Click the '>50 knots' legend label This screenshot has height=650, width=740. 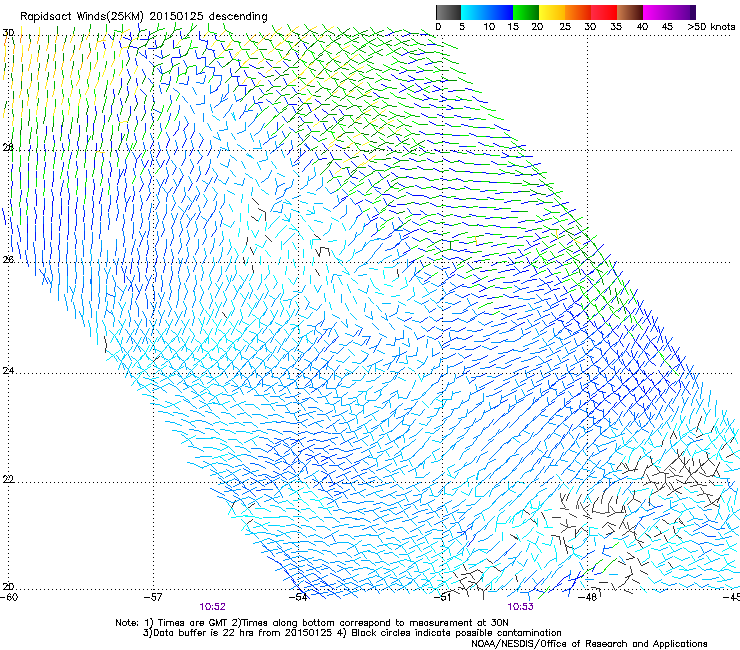(x=711, y=27)
